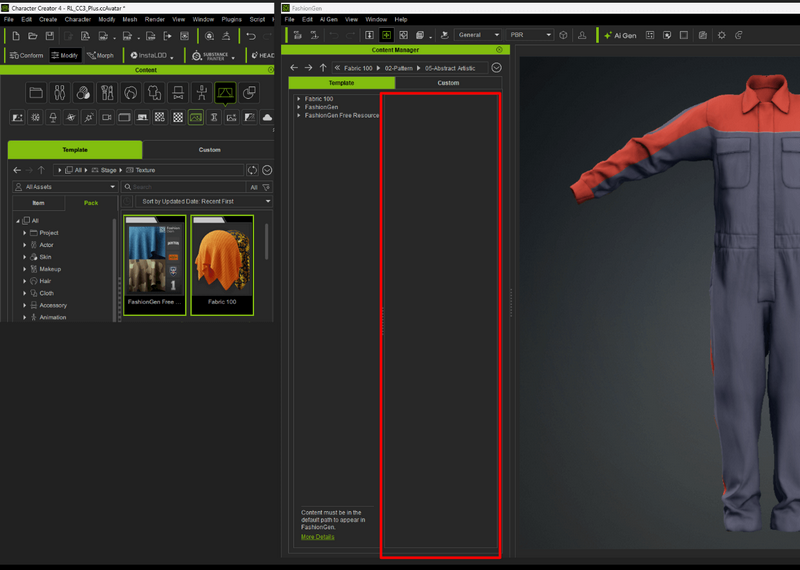Screen dimensions: 800x570
Task: Open the All Assets dropdown
Action: coord(65,187)
